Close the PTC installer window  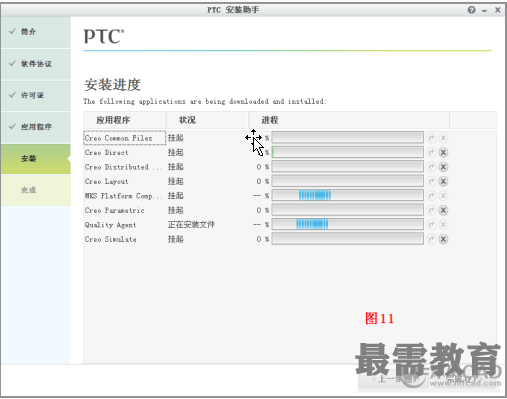498,10
